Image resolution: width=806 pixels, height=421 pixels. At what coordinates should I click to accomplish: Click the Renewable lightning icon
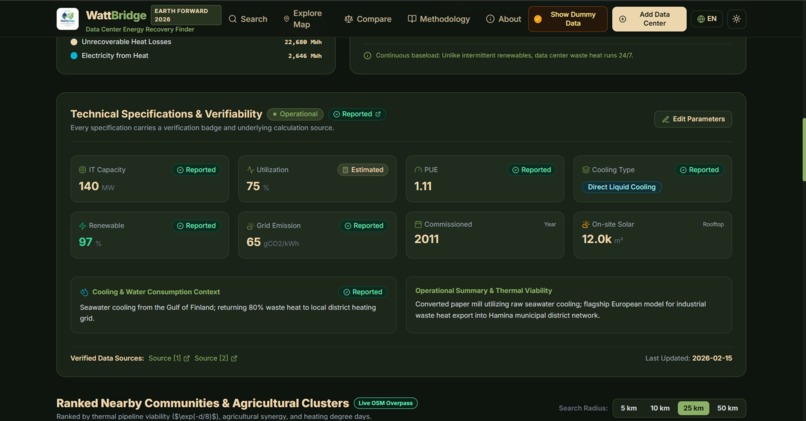click(82, 226)
